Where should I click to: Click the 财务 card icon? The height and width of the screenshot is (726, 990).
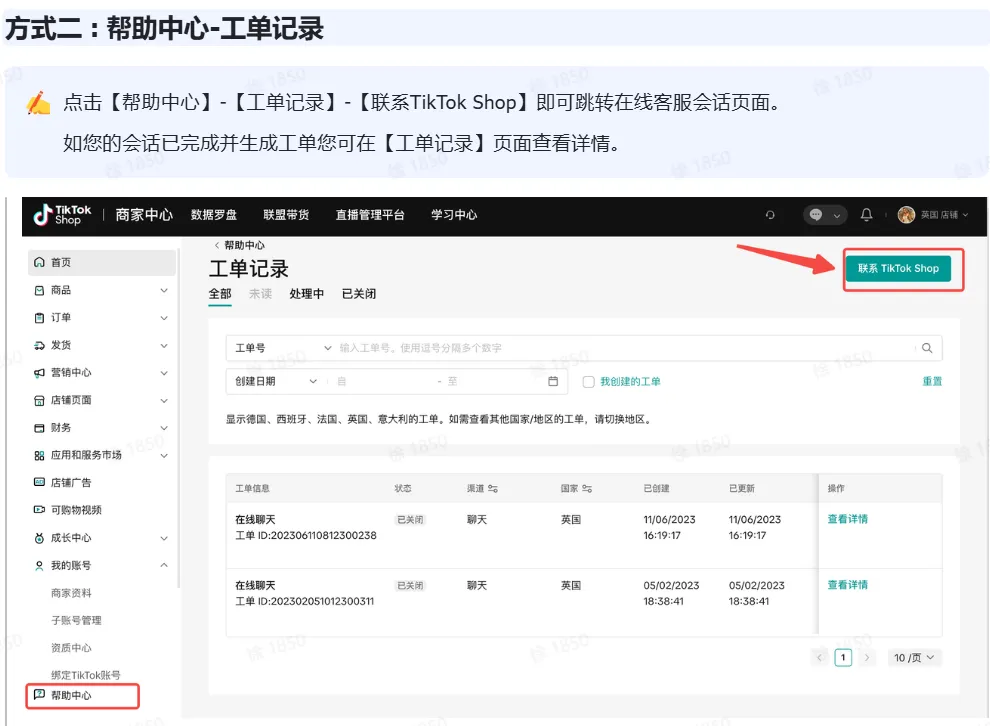(x=39, y=427)
